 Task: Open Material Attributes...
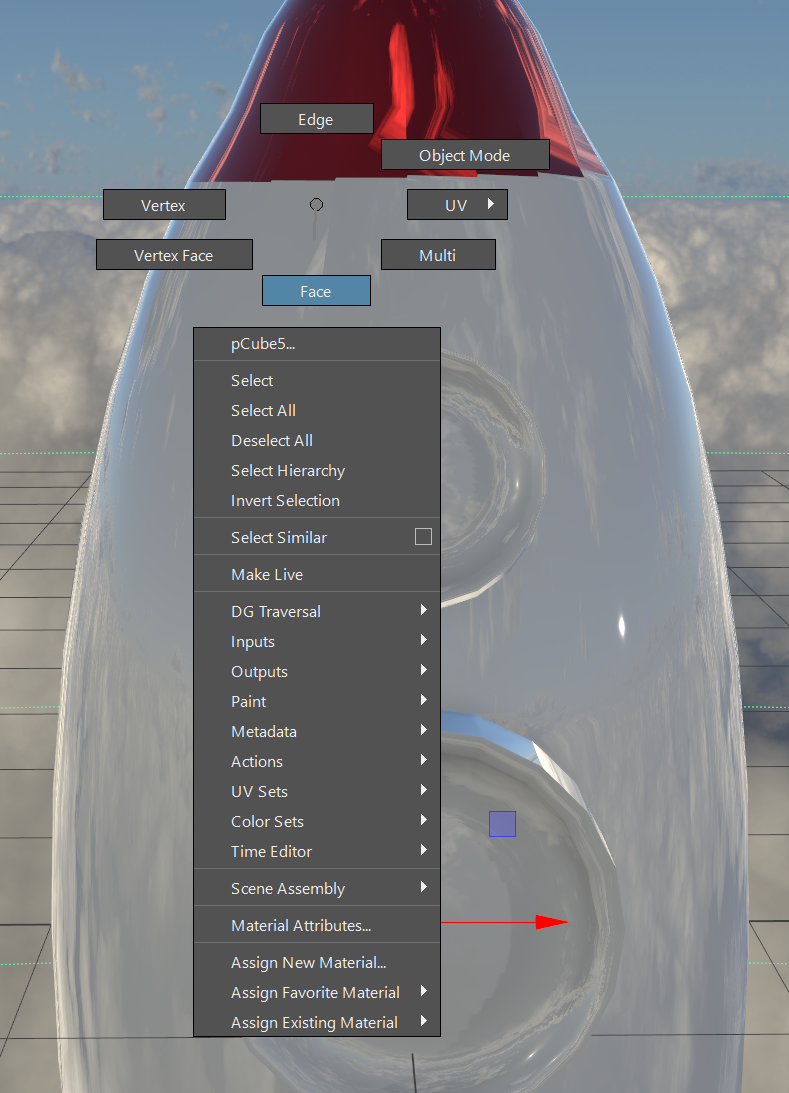click(x=317, y=925)
